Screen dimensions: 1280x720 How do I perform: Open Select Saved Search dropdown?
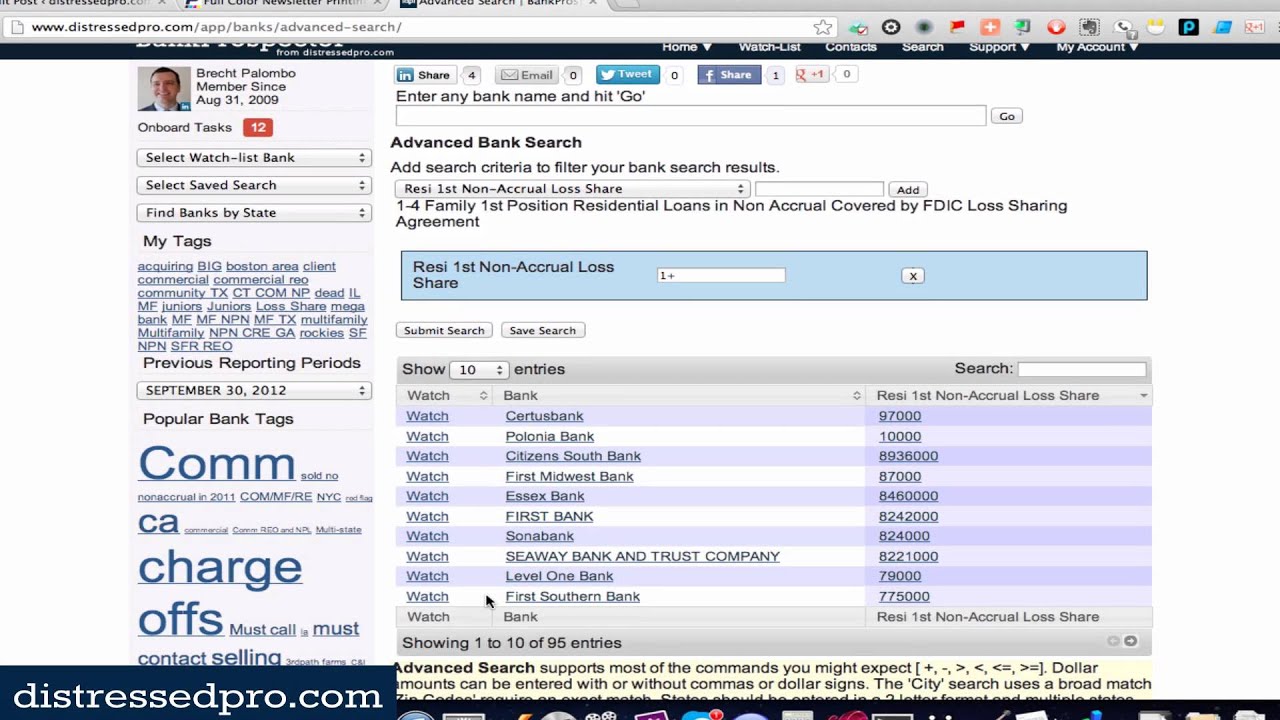(x=254, y=185)
